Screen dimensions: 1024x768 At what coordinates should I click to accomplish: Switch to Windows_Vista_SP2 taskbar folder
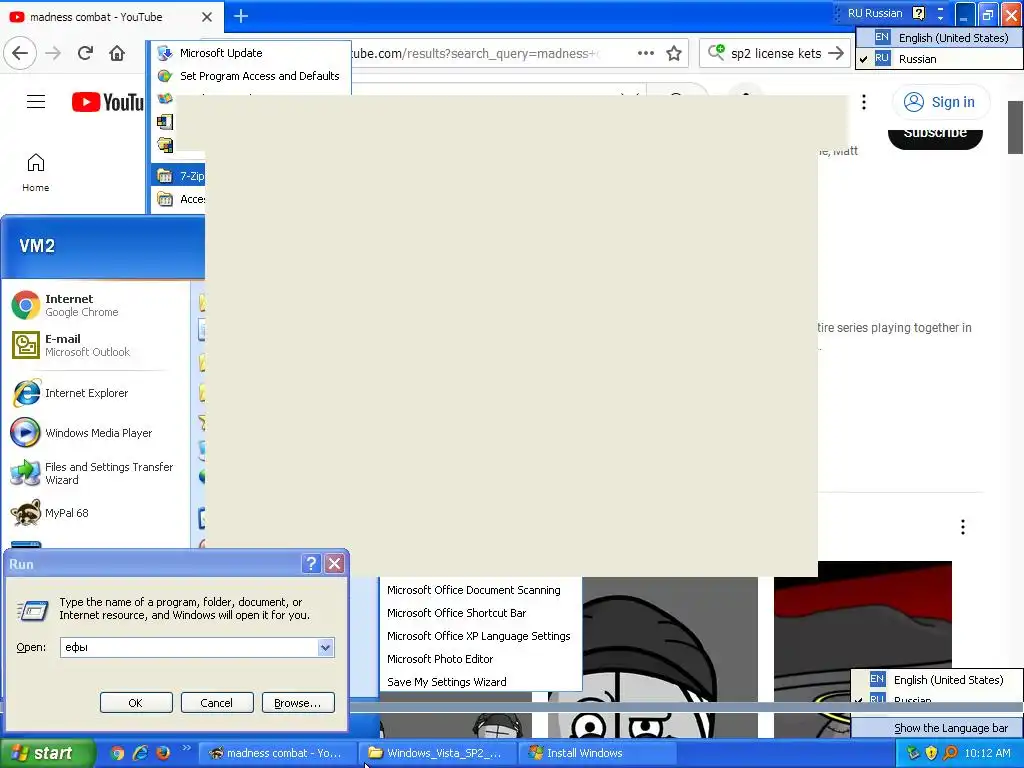(x=437, y=753)
